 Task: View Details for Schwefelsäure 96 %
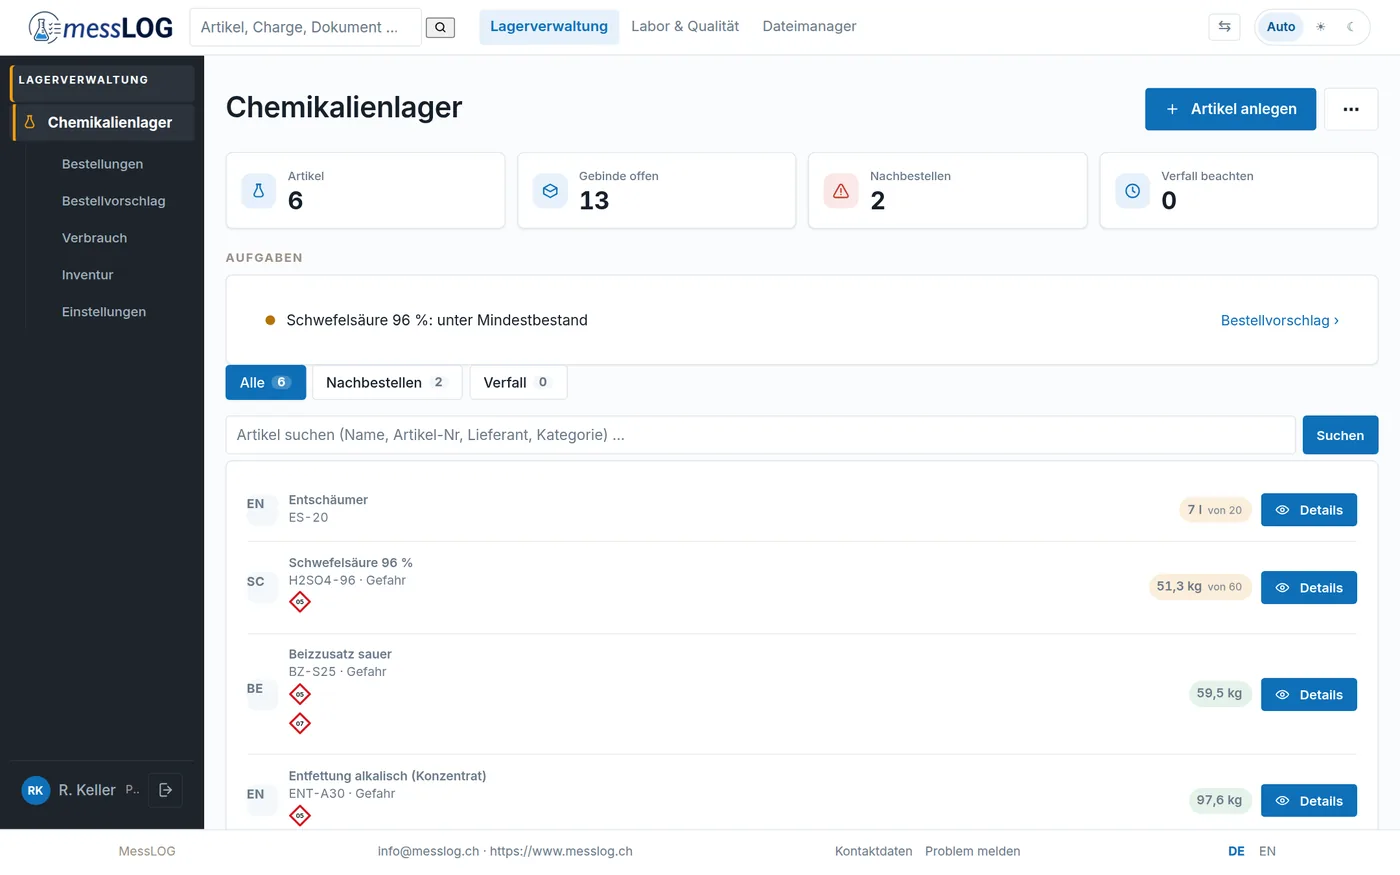click(1308, 588)
